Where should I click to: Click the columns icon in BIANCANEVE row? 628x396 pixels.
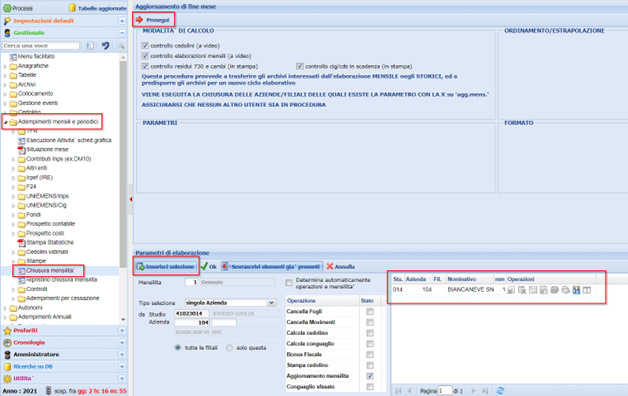click(587, 289)
